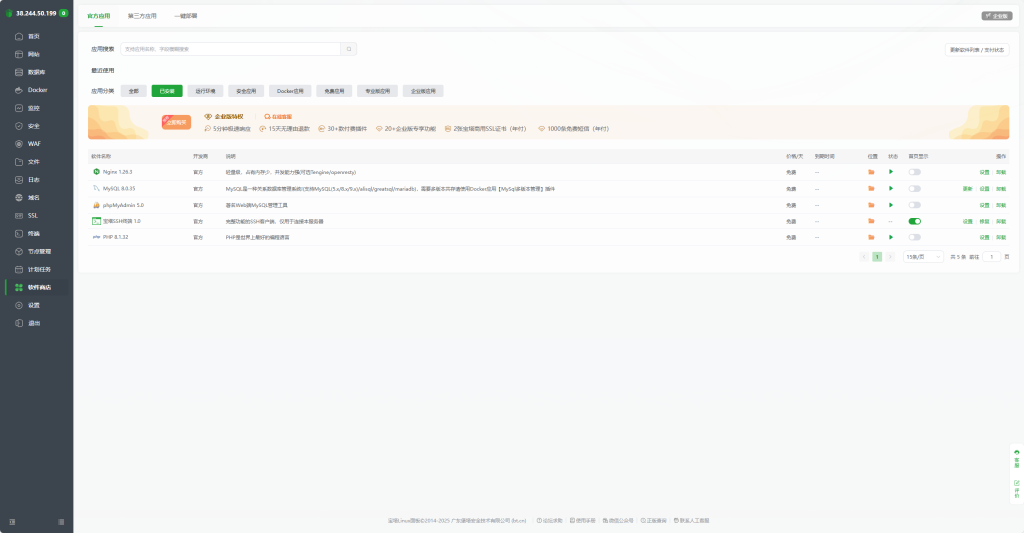Image resolution: width=1024 pixels, height=533 pixels.
Task: Open the Nginx install folder icon
Action: (x=871, y=172)
